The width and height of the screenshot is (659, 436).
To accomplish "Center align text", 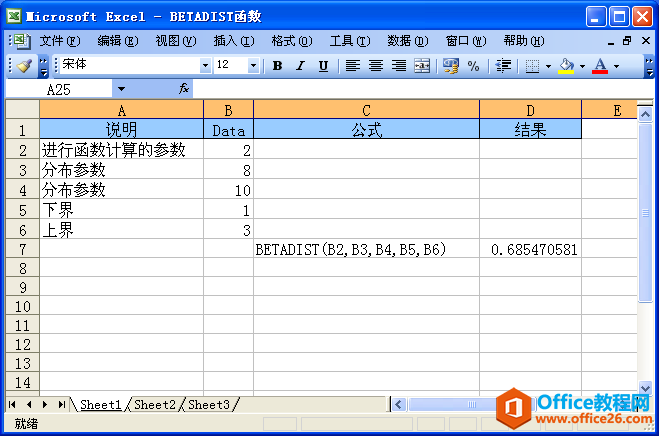I will pyautogui.click(x=376, y=66).
